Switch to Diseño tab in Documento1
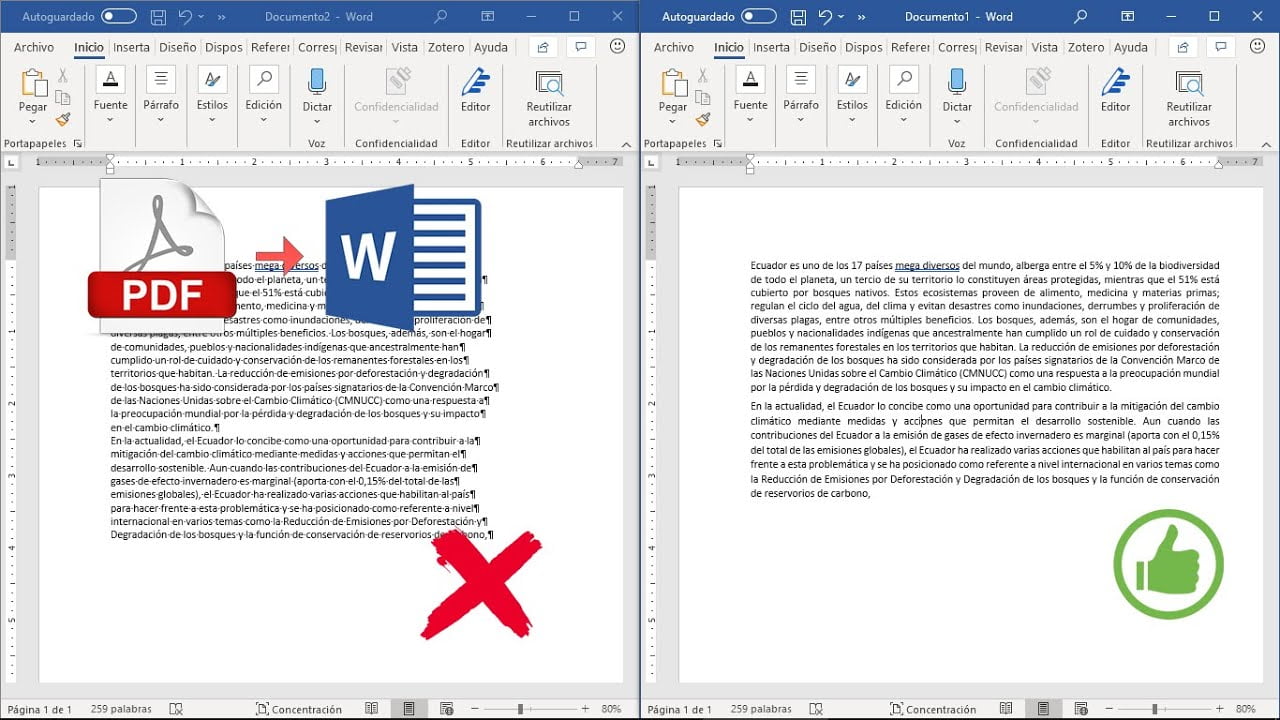1280x720 pixels. [818, 47]
